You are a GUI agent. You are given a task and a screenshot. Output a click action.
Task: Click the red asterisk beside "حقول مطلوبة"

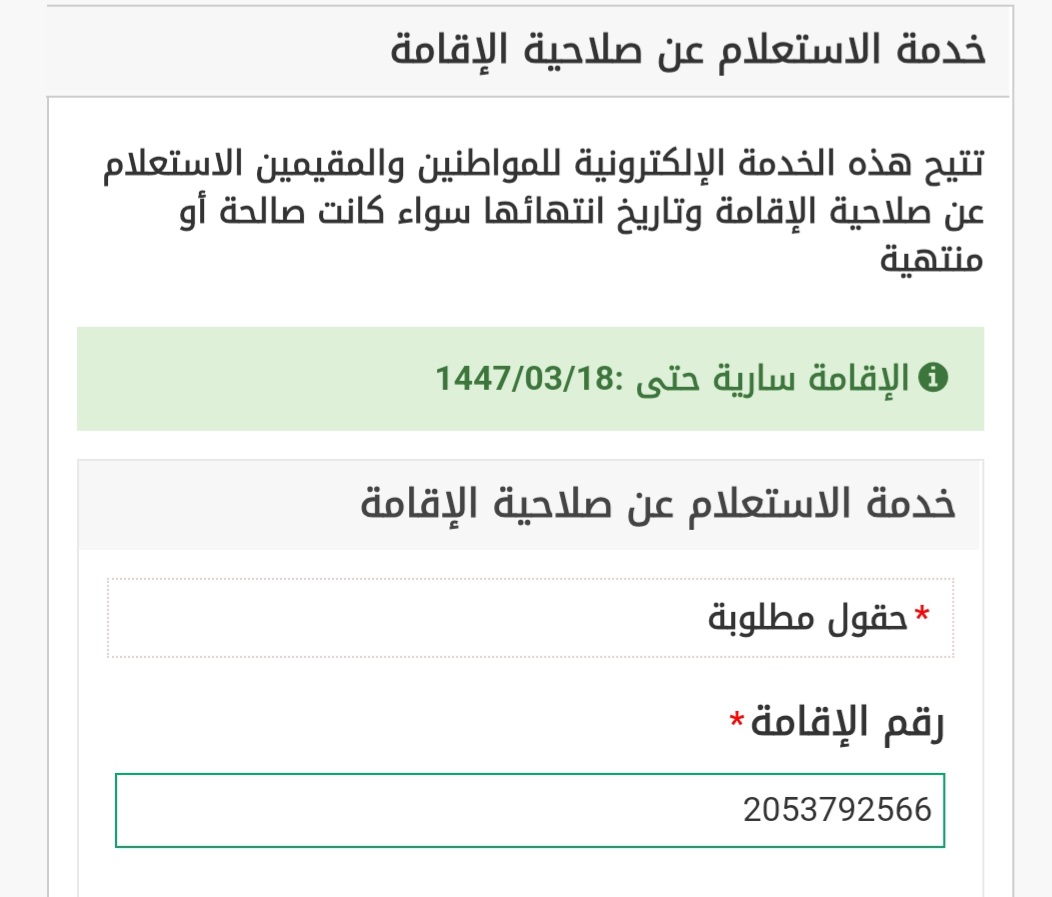click(x=922, y=616)
